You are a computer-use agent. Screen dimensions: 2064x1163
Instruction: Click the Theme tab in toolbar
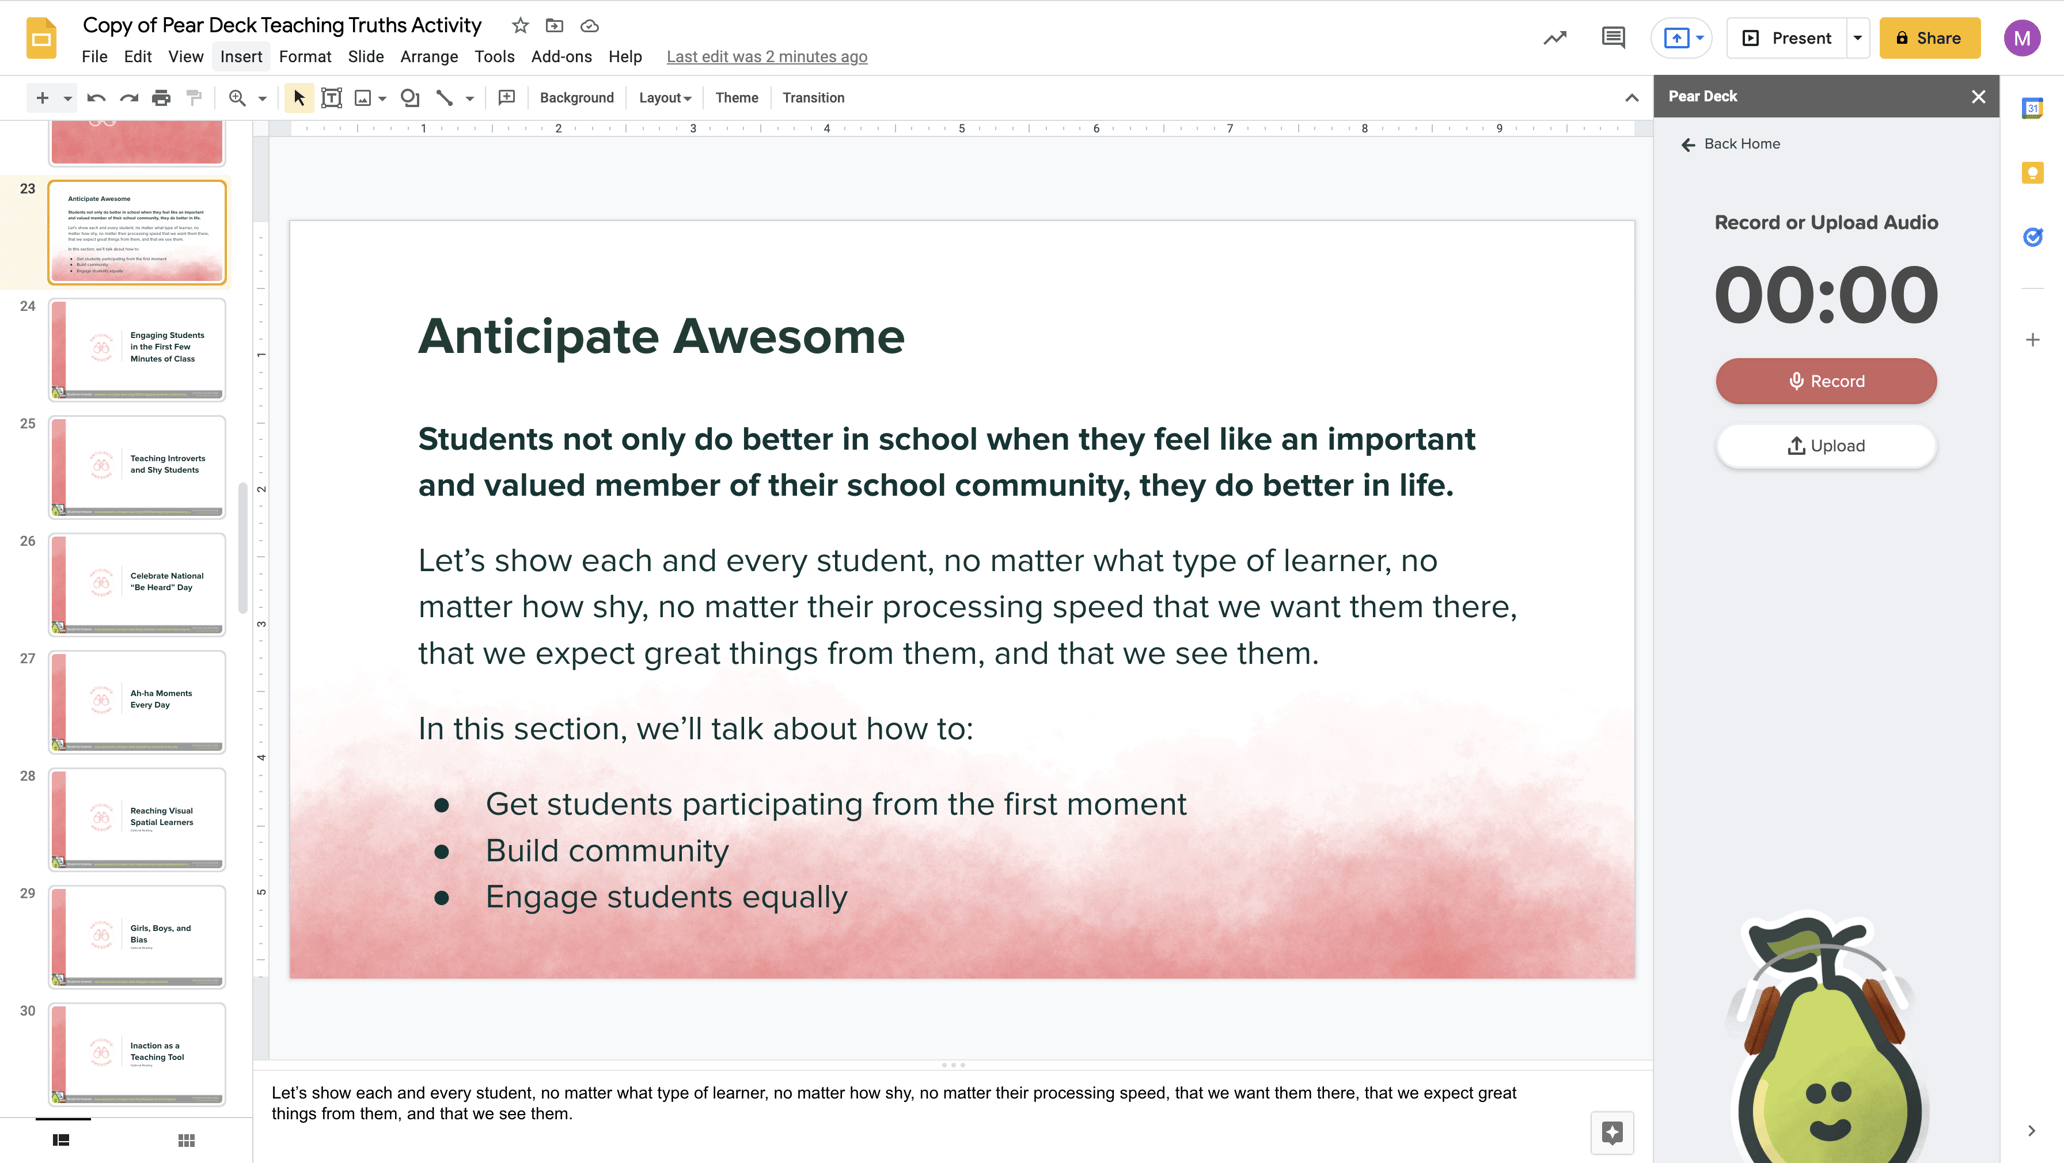734,98
